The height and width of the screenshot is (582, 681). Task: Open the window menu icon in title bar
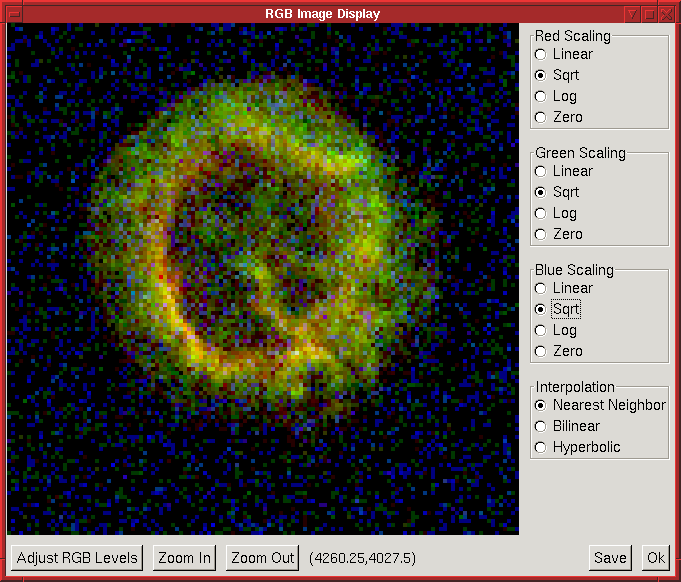click(14, 14)
